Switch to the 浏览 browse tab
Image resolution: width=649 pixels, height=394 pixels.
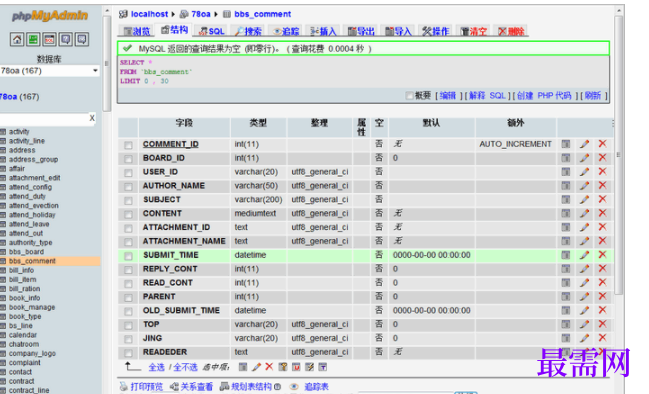(136, 31)
